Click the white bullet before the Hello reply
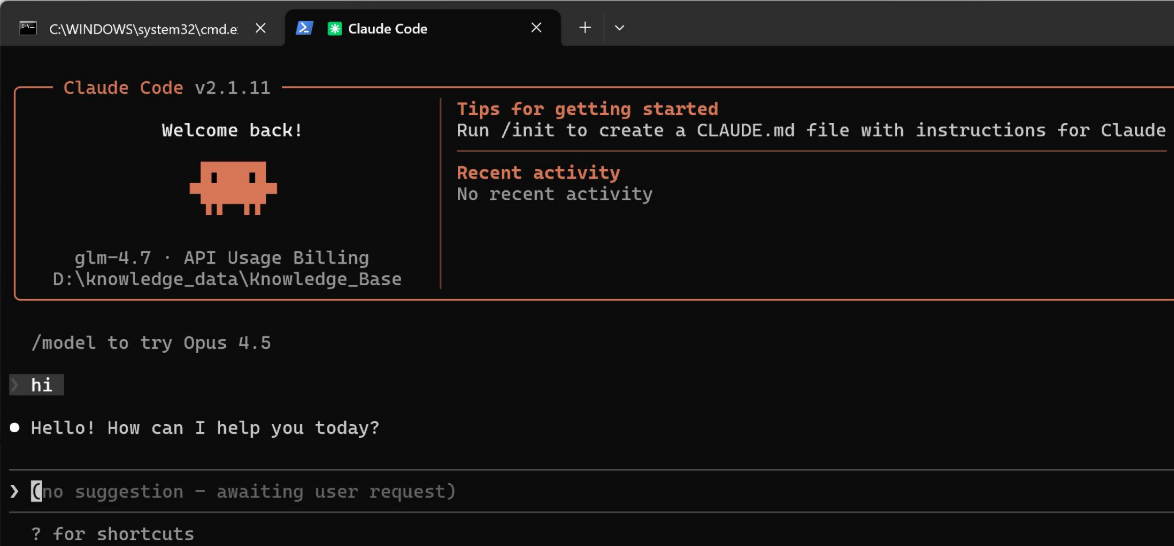 tap(14, 428)
